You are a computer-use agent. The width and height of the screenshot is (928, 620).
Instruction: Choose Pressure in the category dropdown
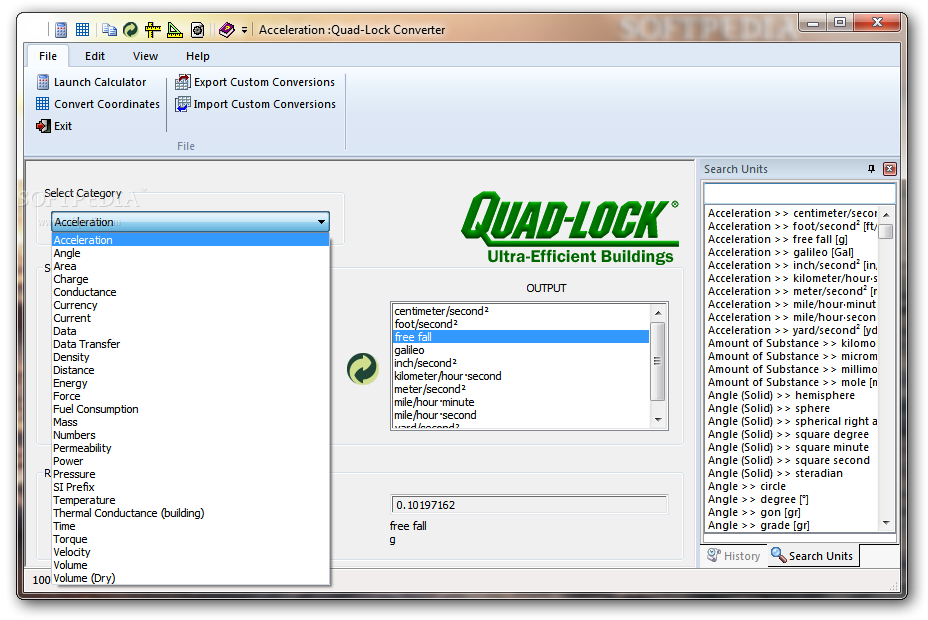tap(191, 474)
